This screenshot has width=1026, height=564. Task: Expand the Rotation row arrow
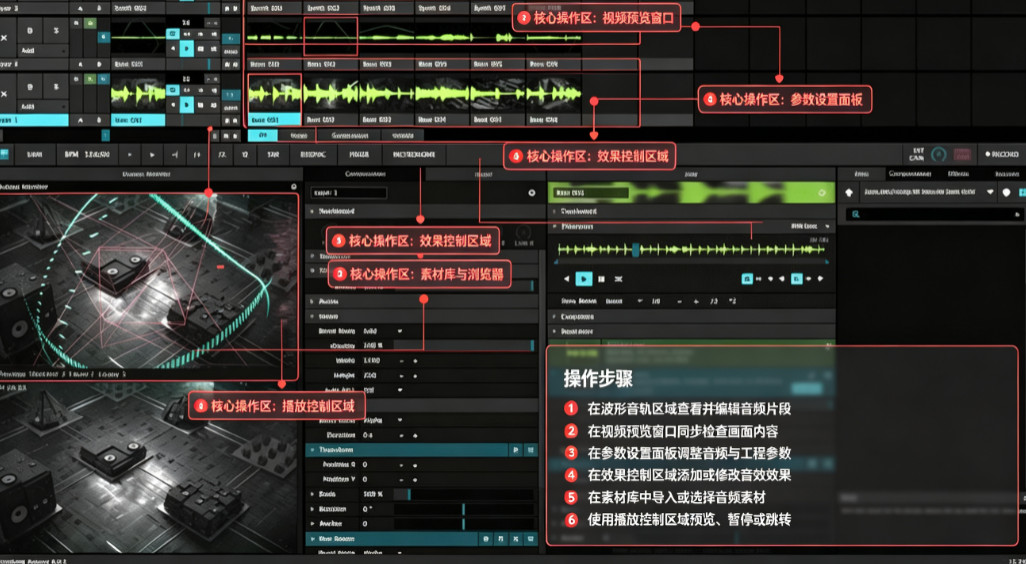[x=312, y=509]
